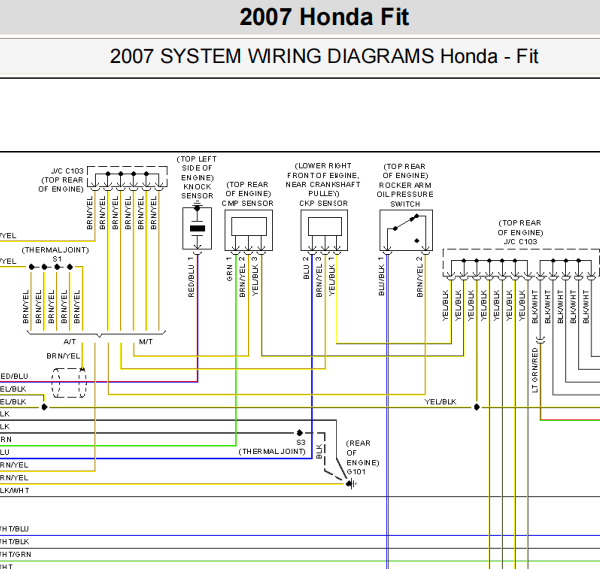
Task: Click the 'KNOCK SENSOR' label text
Action: tap(197, 191)
